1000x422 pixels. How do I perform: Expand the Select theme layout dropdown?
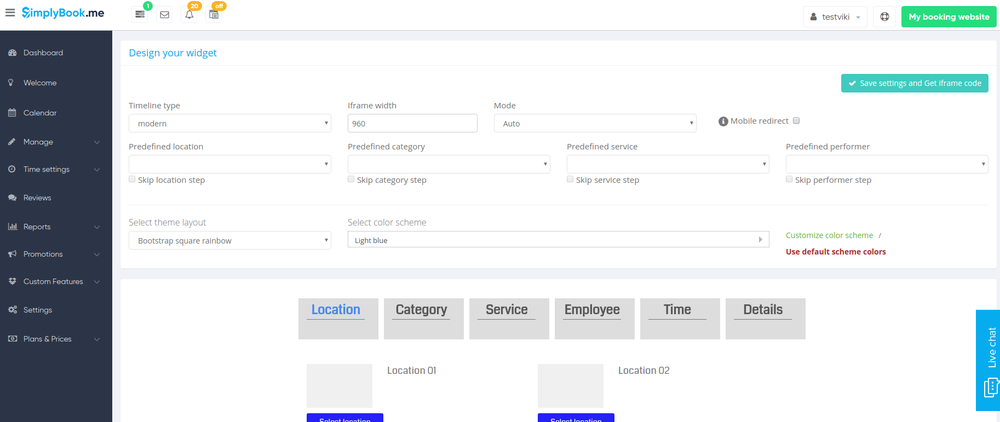(x=230, y=240)
